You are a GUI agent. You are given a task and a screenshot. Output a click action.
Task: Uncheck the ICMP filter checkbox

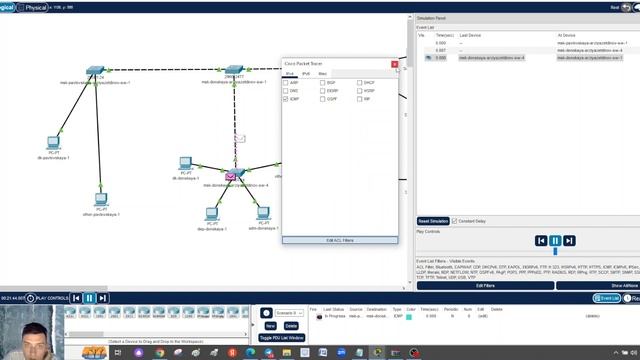click(x=286, y=99)
